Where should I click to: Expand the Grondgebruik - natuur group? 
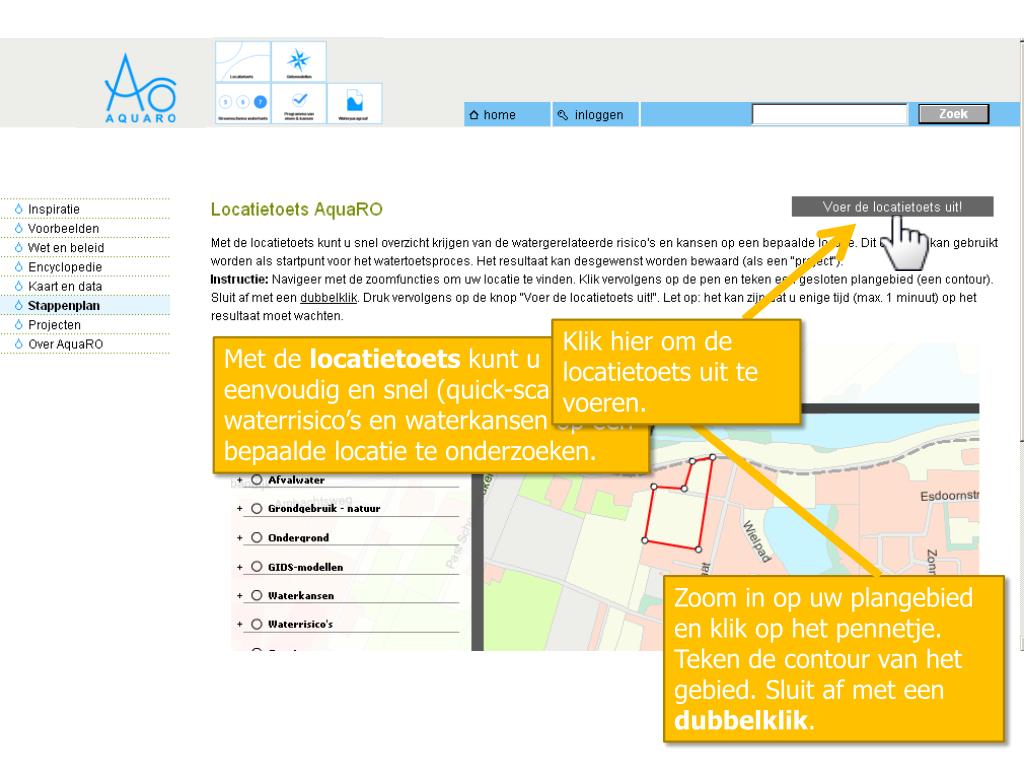coord(240,509)
